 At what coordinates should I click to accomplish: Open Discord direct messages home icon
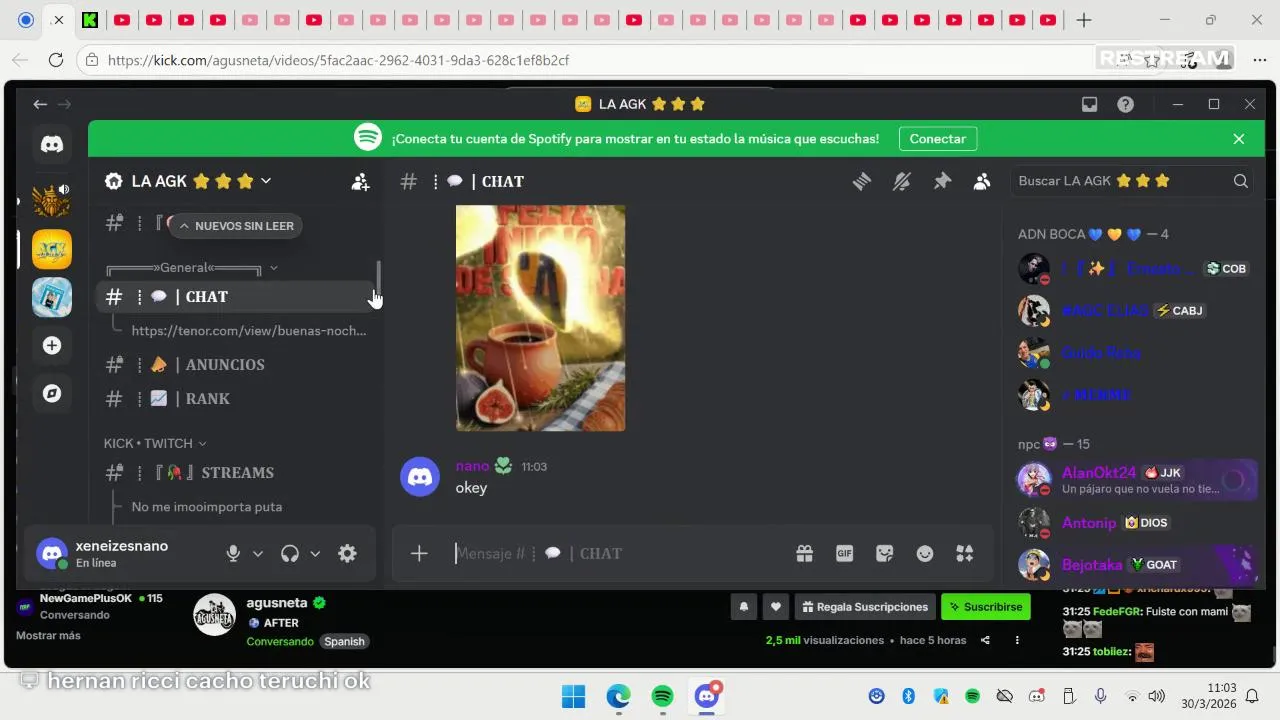[x=52, y=145]
